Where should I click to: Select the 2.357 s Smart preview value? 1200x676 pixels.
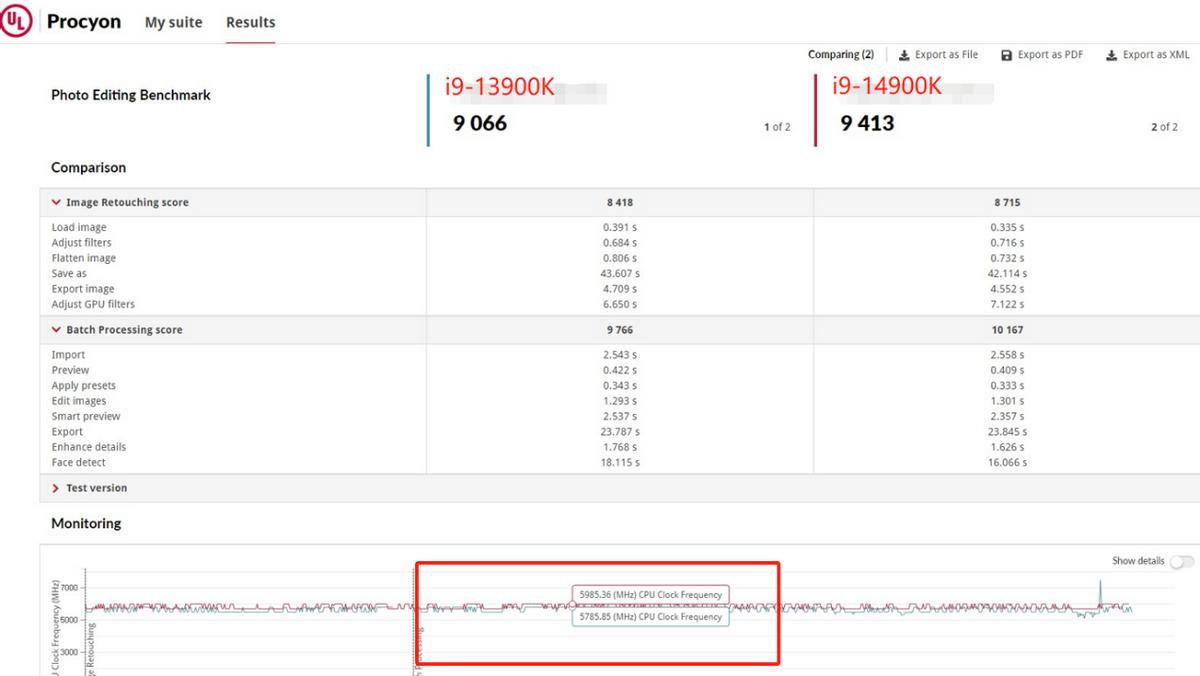click(1007, 416)
